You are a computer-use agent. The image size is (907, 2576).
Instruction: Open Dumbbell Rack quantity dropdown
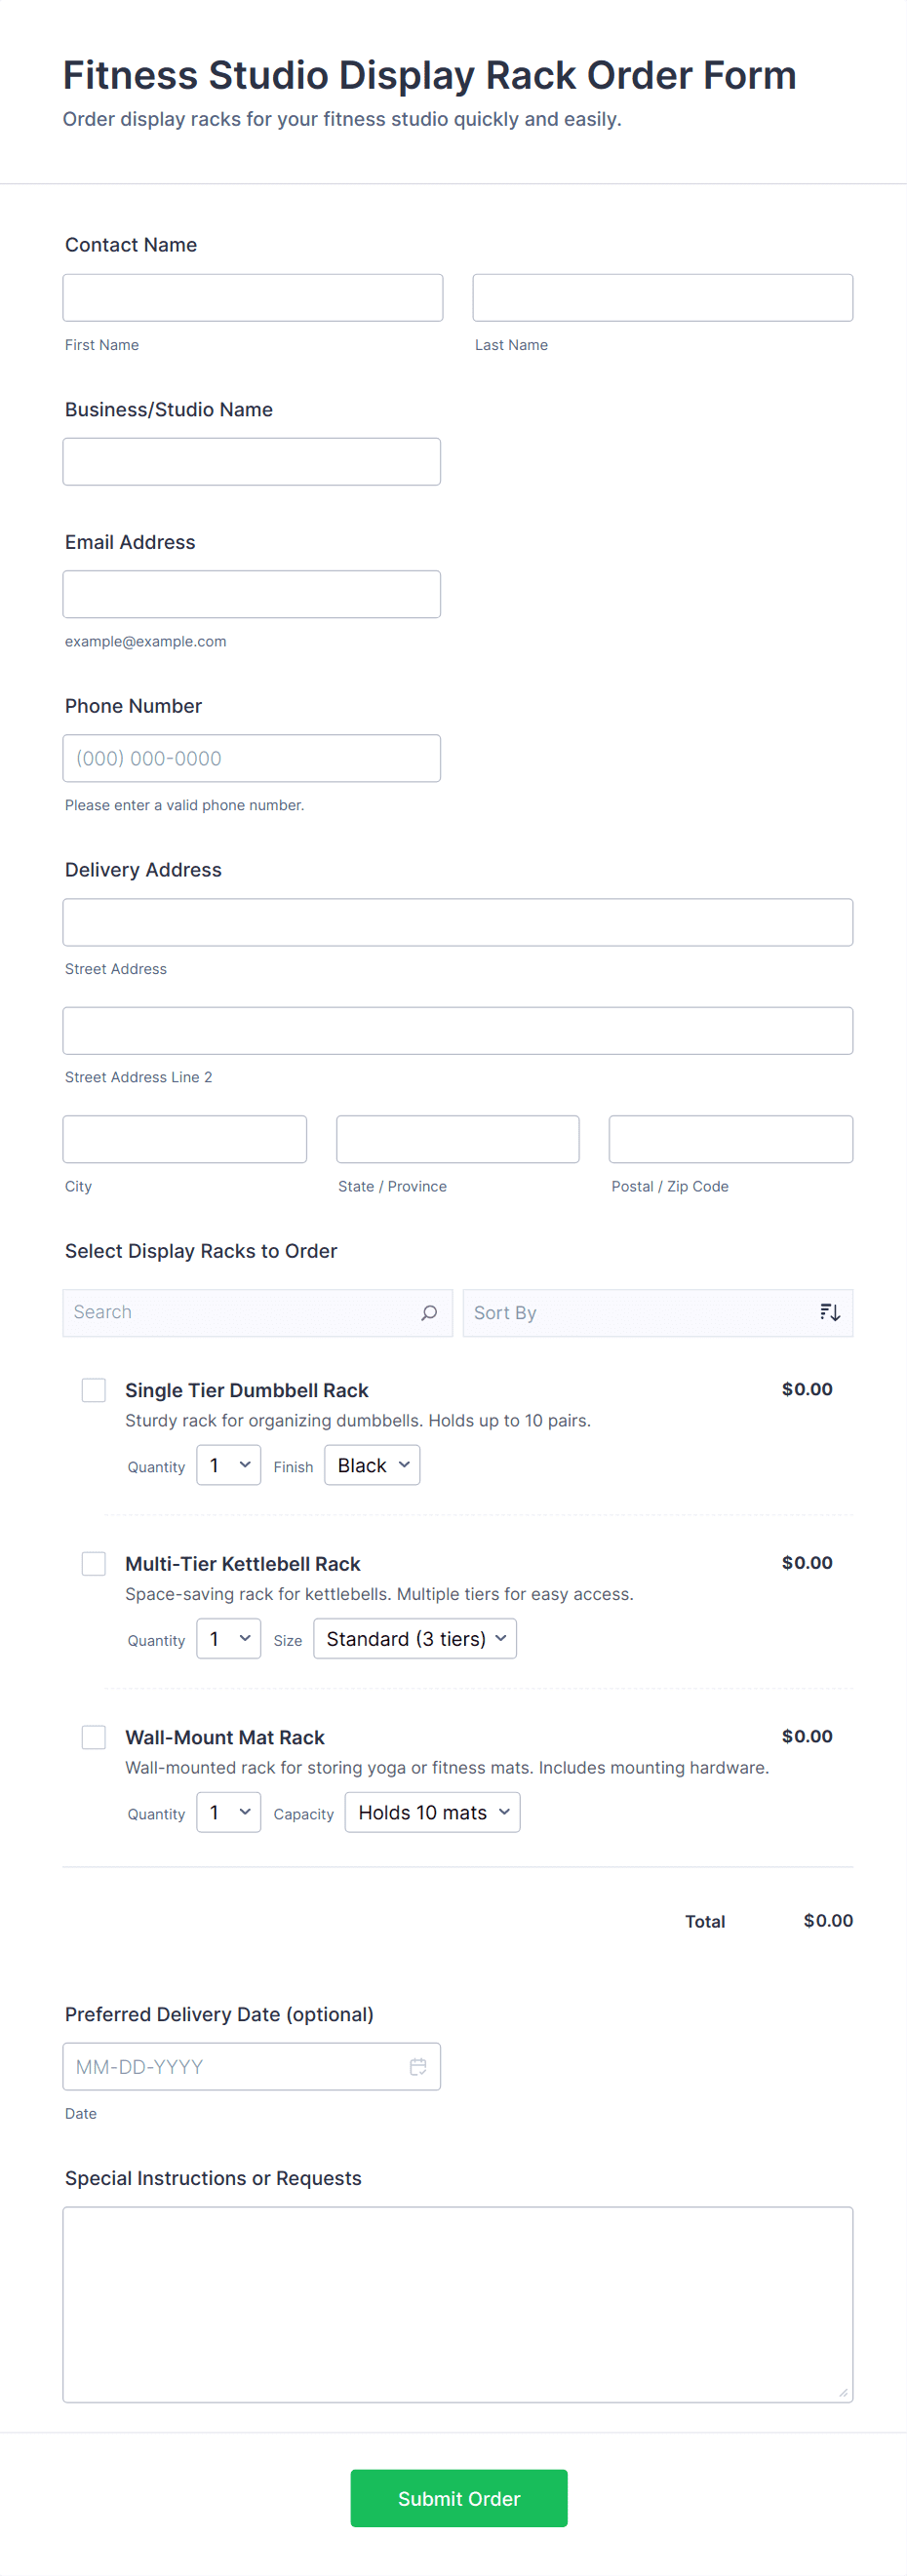228,1465
